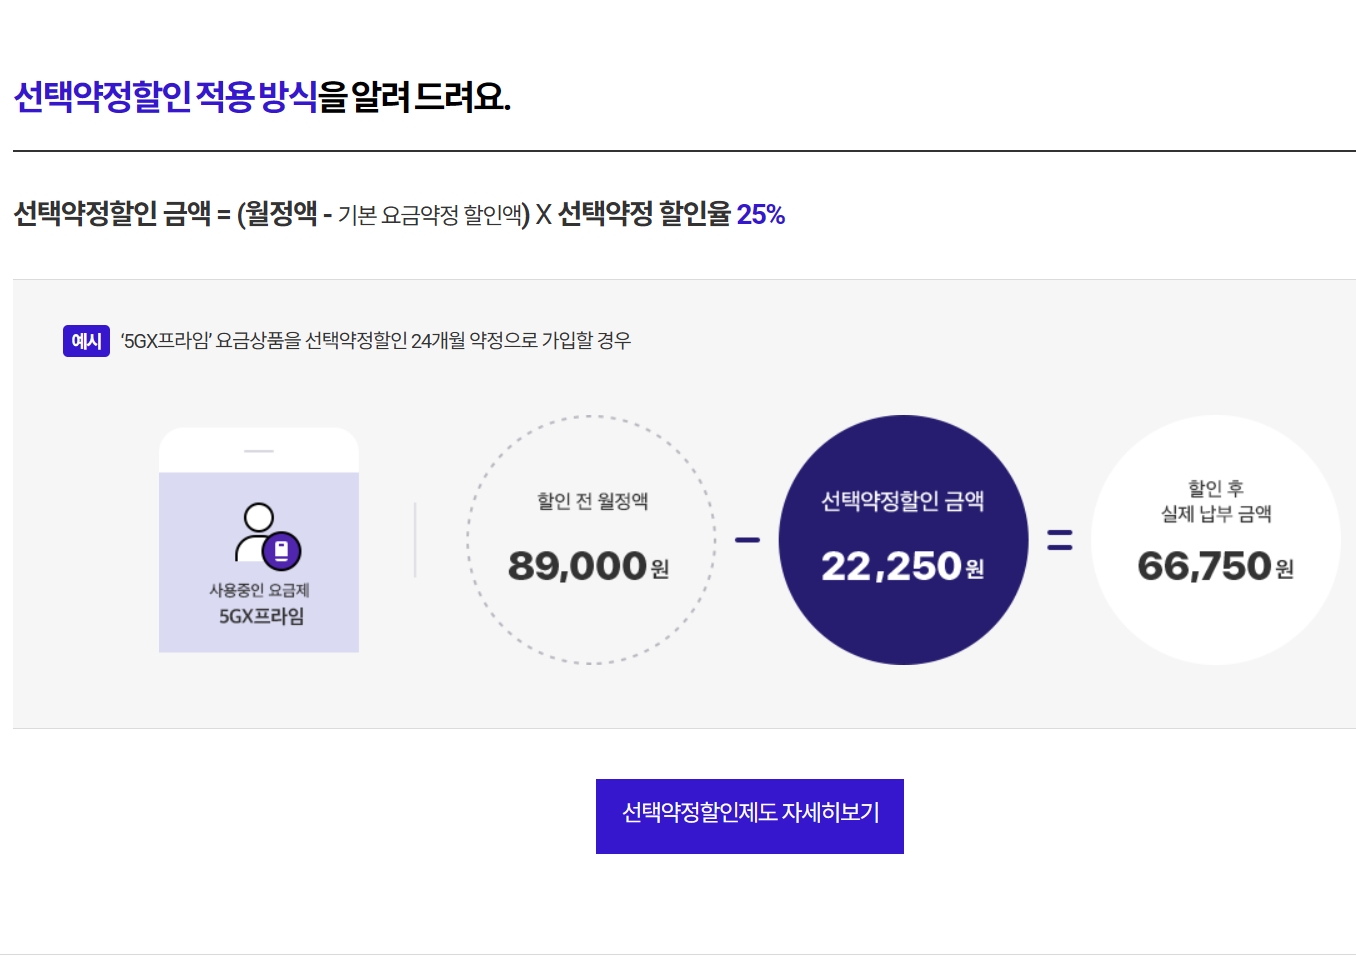Viewport: 1356px width, 968px height.
Task: Click the 89,000원 amount
Action: [588, 566]
